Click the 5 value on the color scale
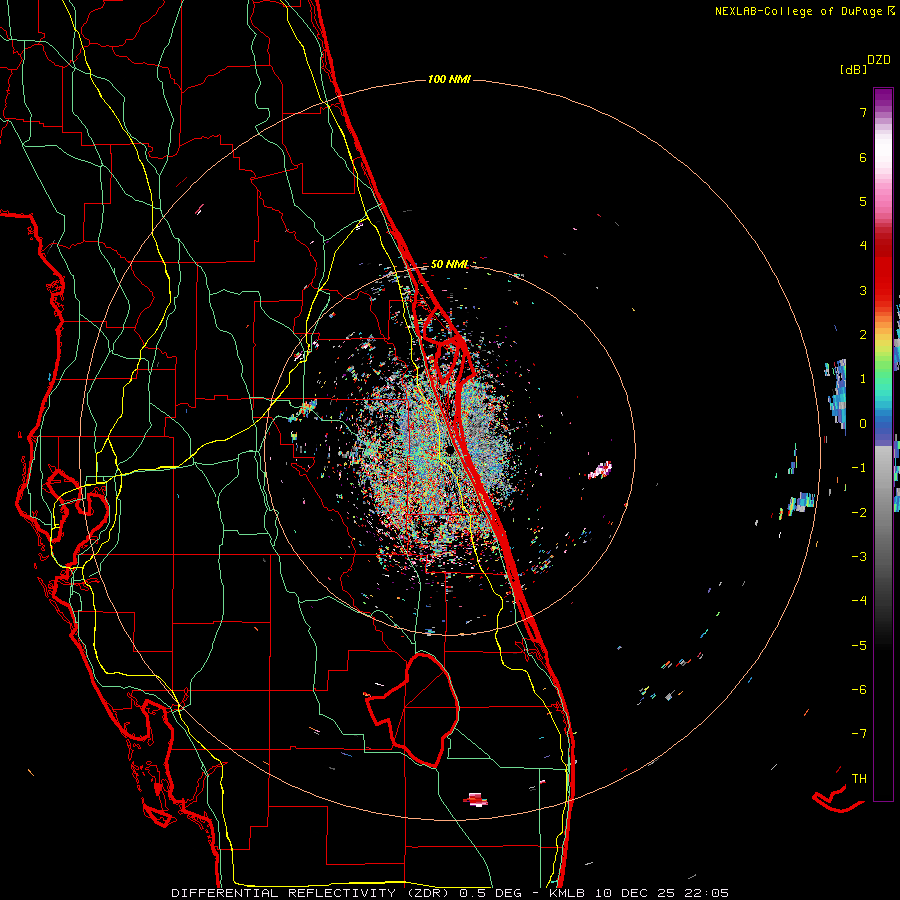The width and height of the screenshot is (900, 900). [x=863, y=201]
